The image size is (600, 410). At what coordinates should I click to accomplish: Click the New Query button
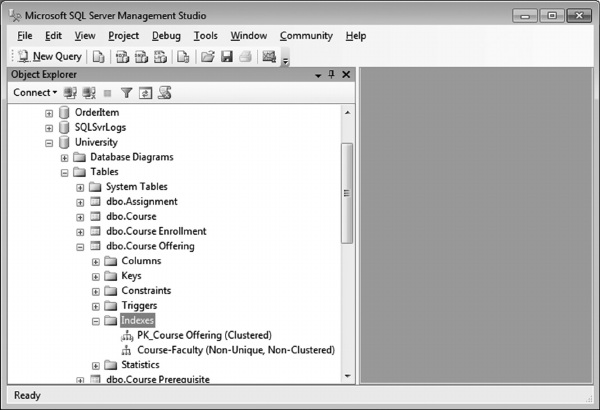coord(50,57)
